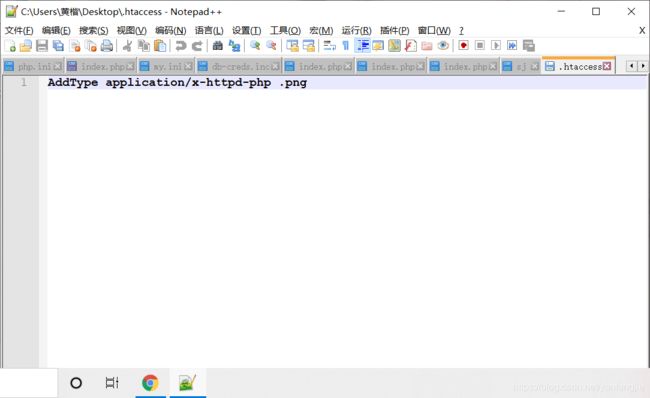The width and height of the screenshot is (650, 398).
Task: Close the my.ini tab
Action: pyautogui.click(x=188, y=66)
